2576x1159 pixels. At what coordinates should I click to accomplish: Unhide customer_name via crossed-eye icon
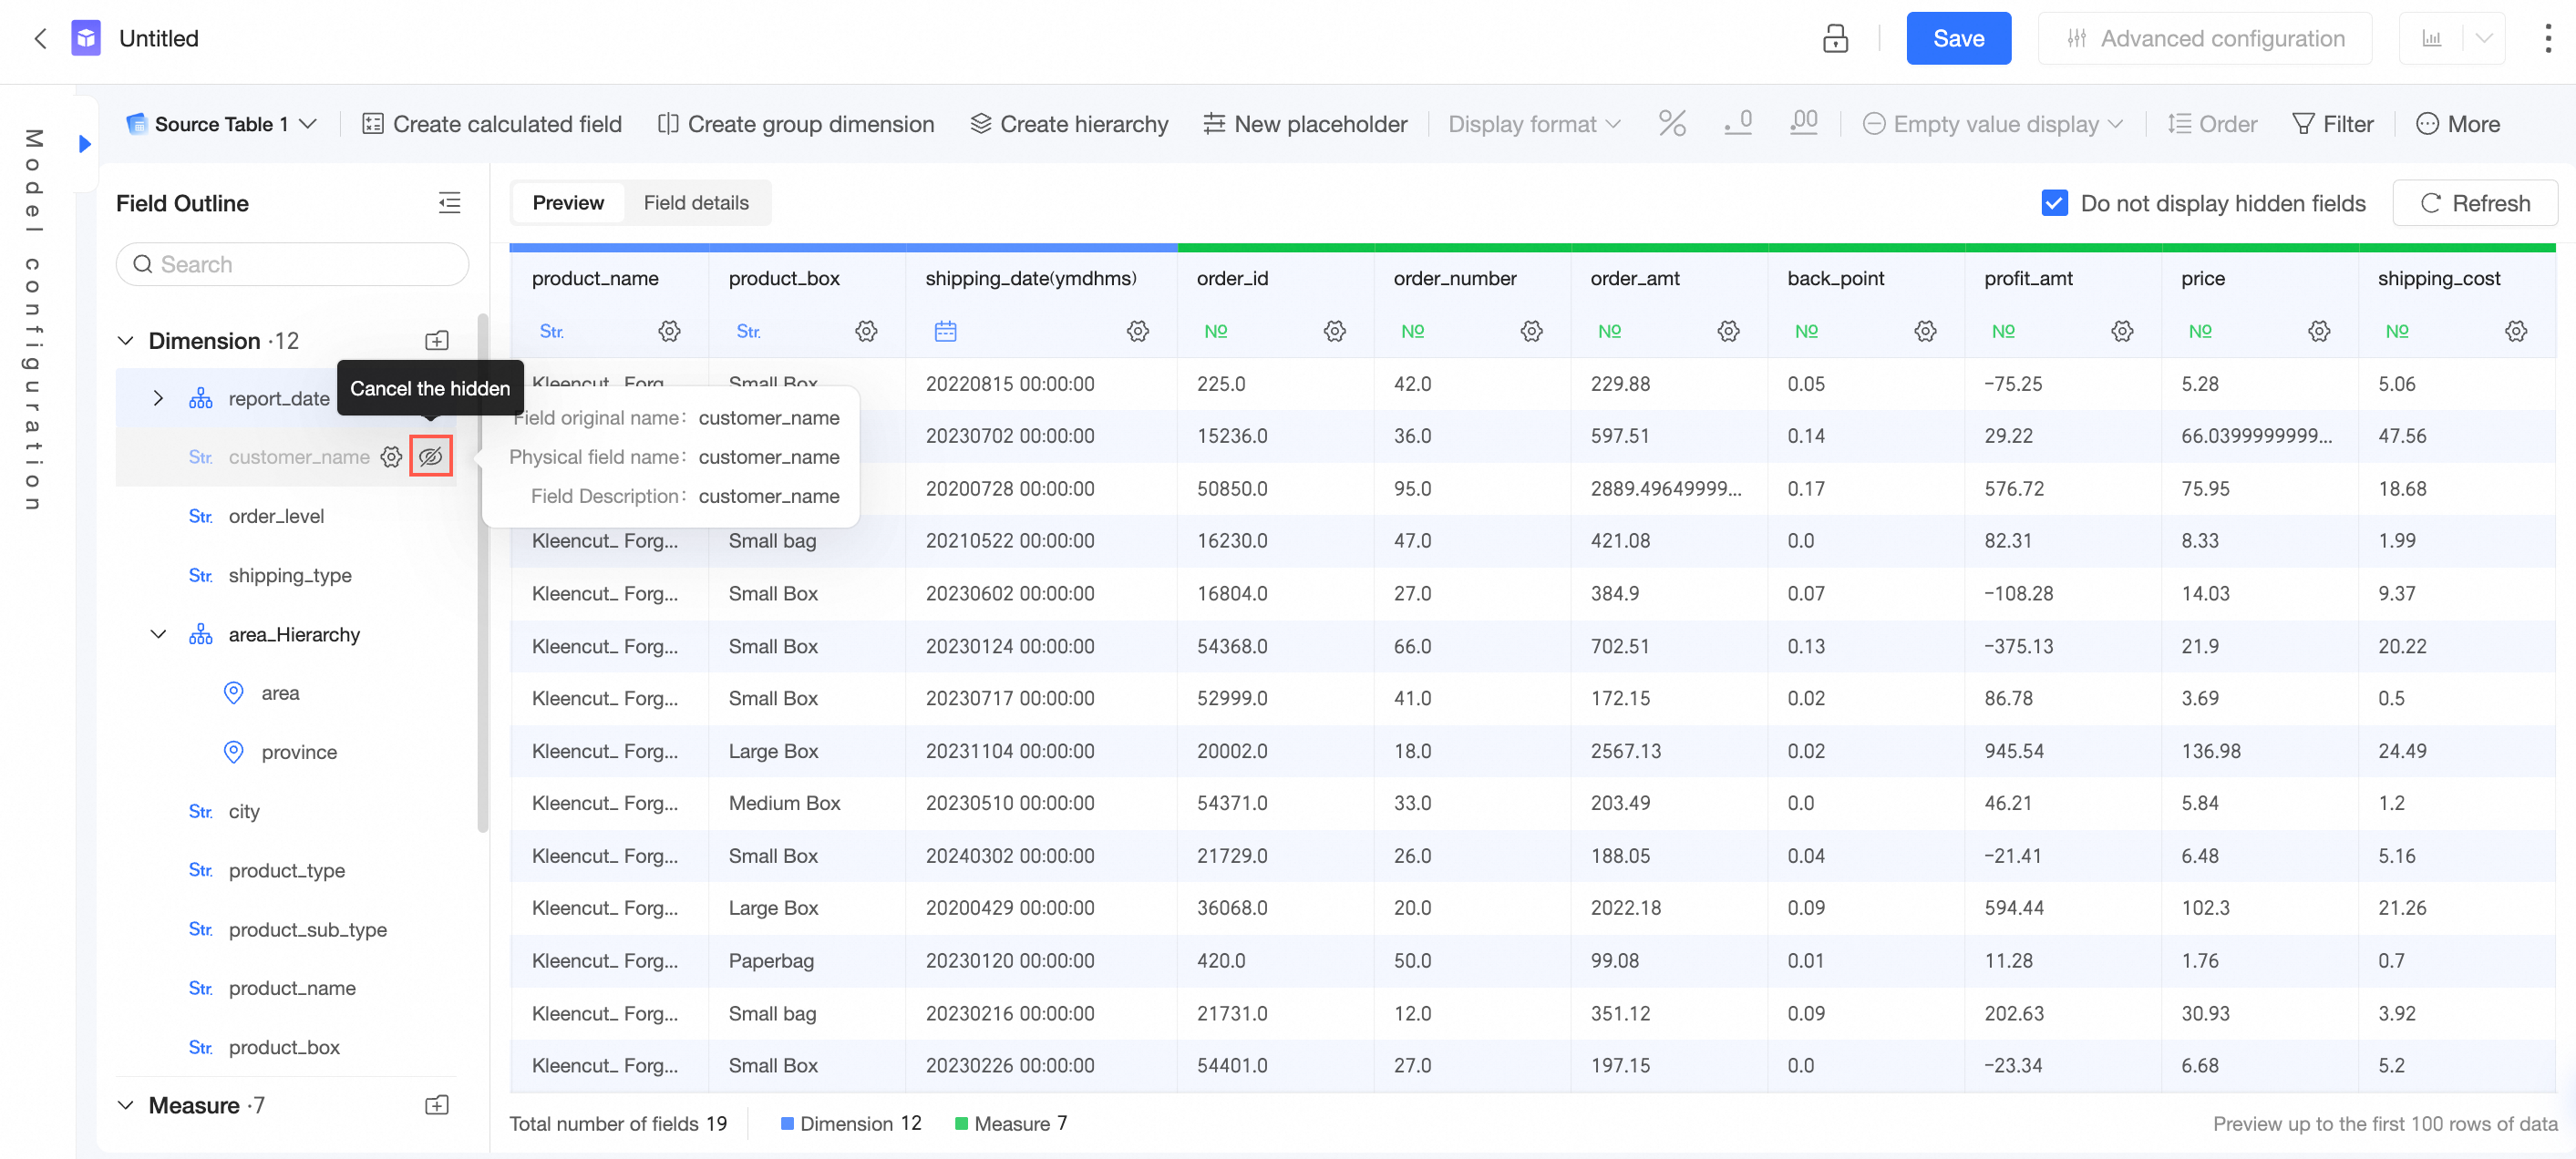[x=431, y=457]
